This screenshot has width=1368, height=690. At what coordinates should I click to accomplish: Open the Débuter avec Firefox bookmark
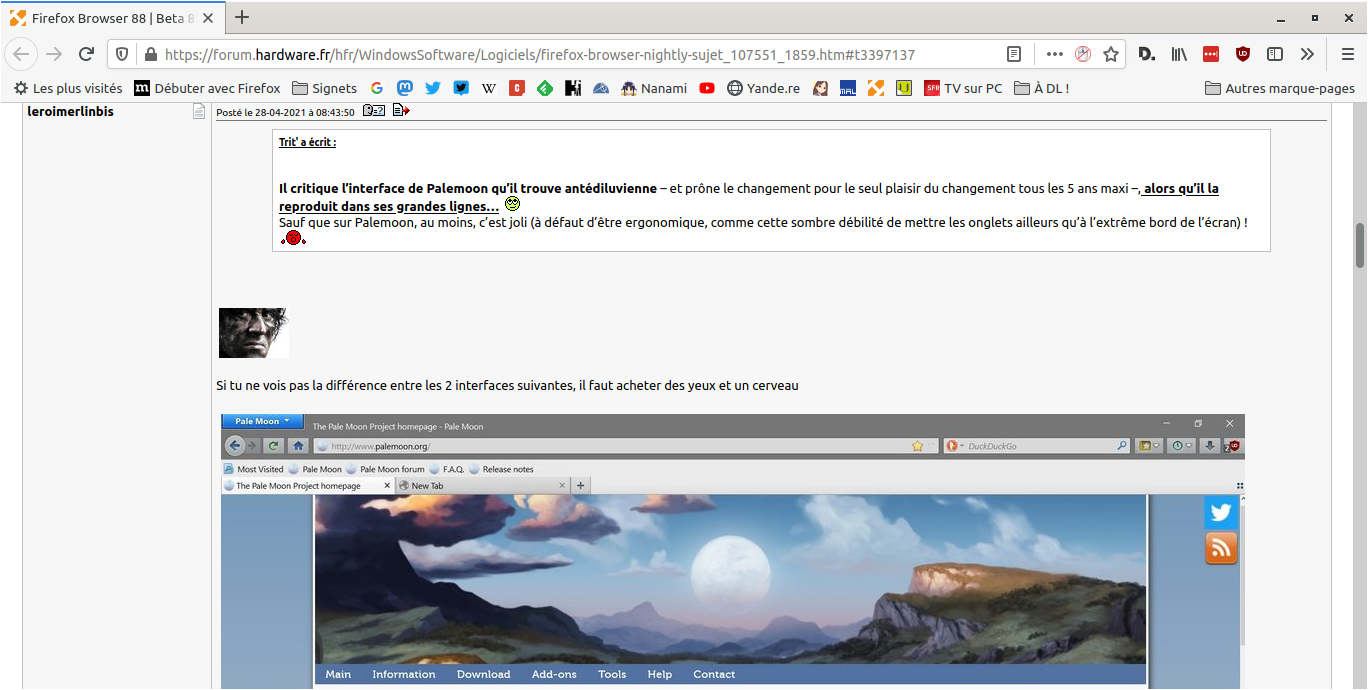(x=207, y=88)
